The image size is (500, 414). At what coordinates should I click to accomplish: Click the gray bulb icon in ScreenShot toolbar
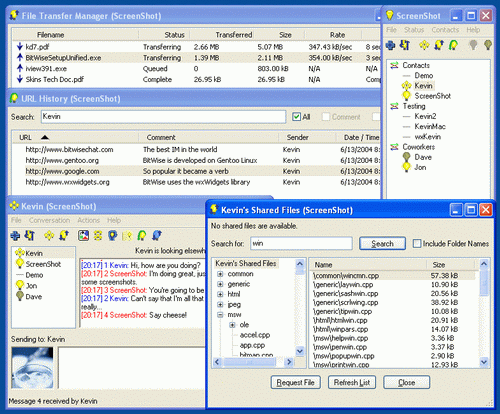473,45
